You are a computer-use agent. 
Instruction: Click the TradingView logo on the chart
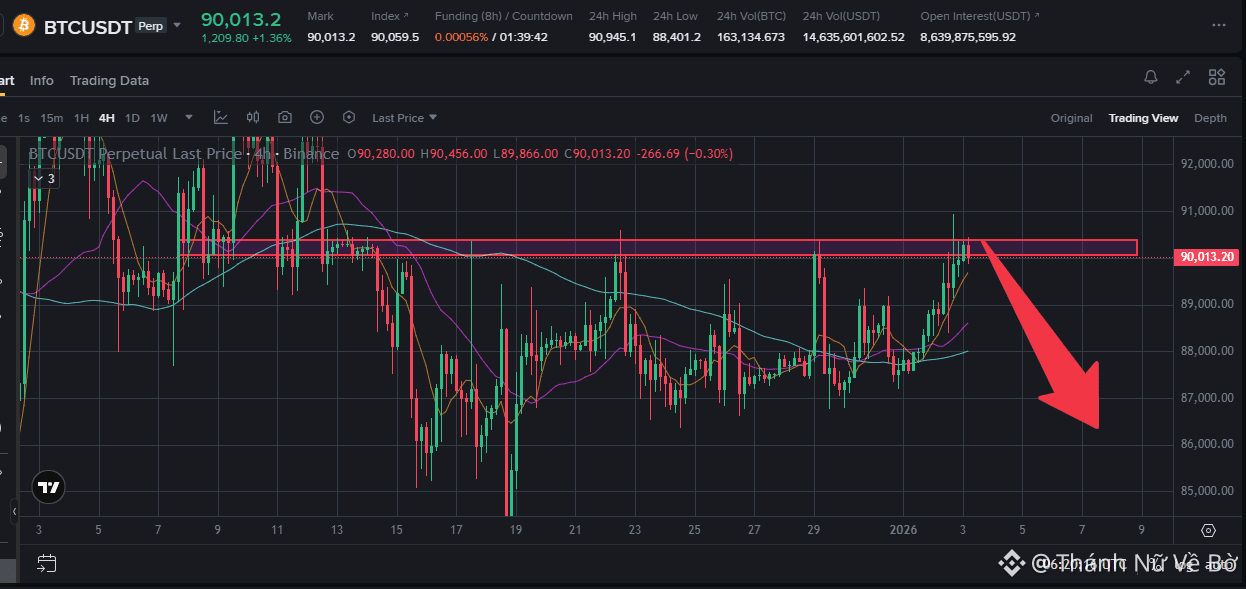pyautogui.click(x=48, y=488)
